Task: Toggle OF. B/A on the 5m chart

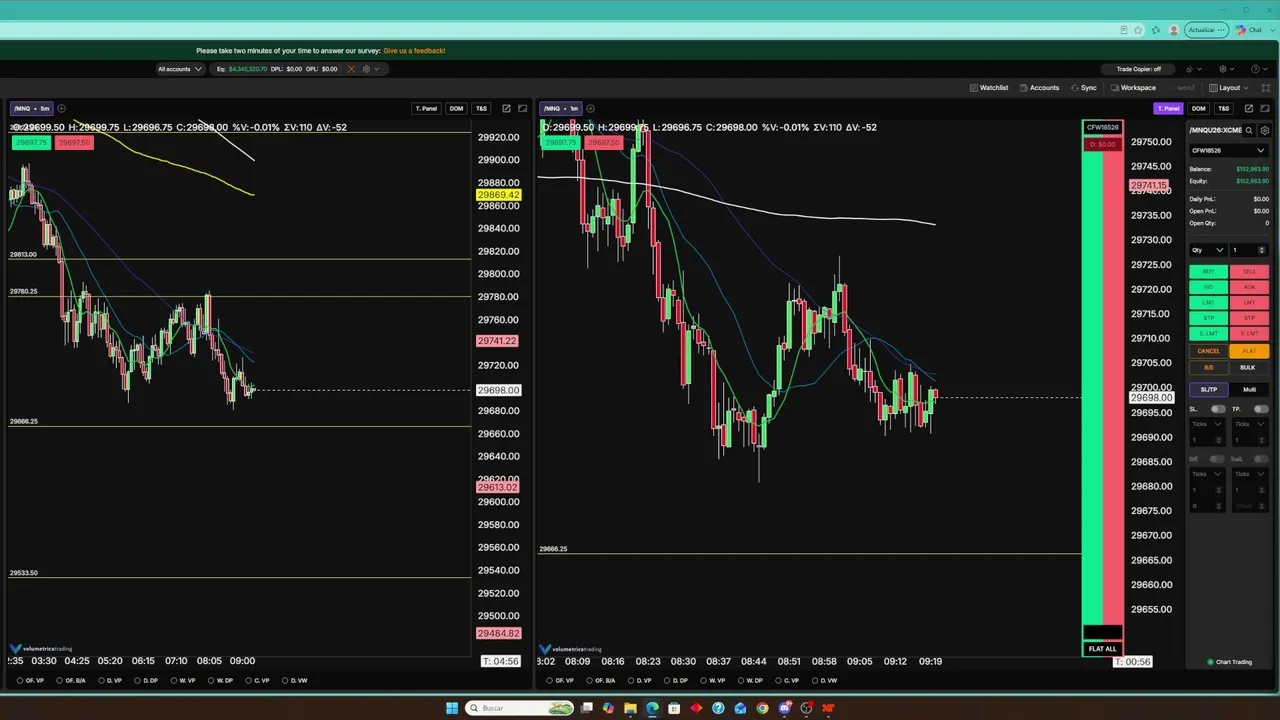Action: [71, 680]
